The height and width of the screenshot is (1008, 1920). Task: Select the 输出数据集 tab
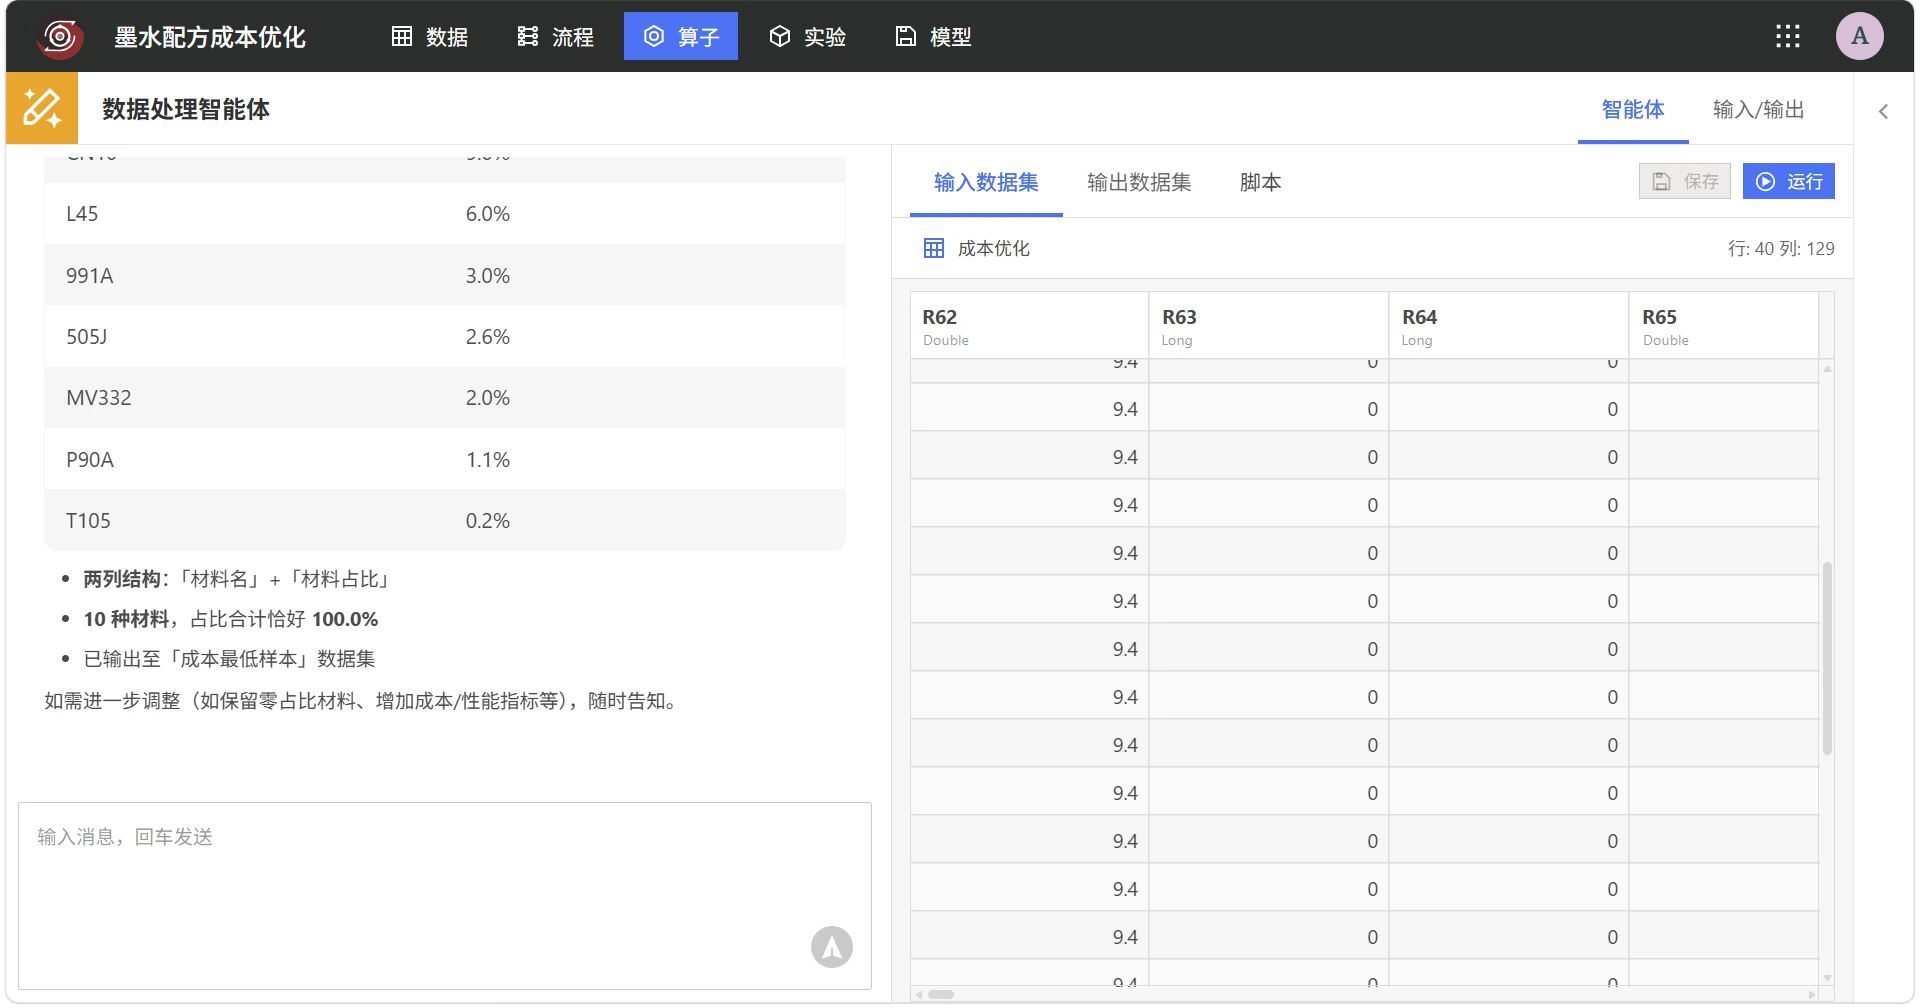[1139, 182]
